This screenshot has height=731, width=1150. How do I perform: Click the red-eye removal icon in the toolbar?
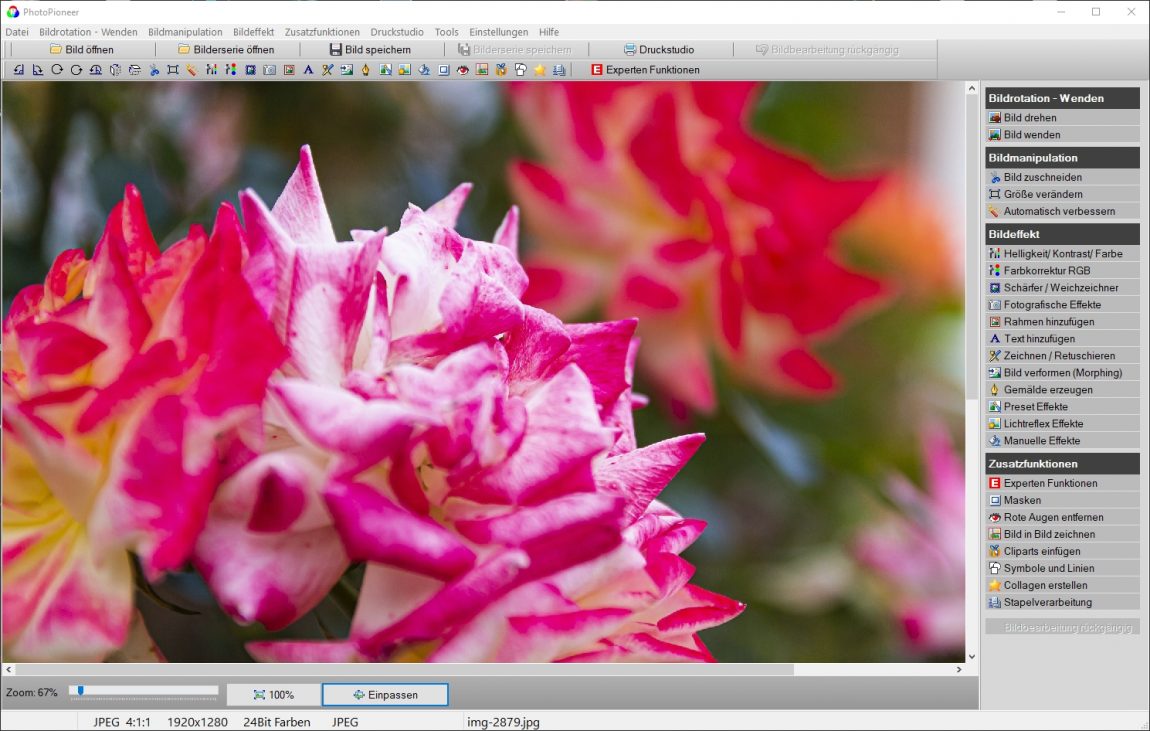tap(463, 70)
